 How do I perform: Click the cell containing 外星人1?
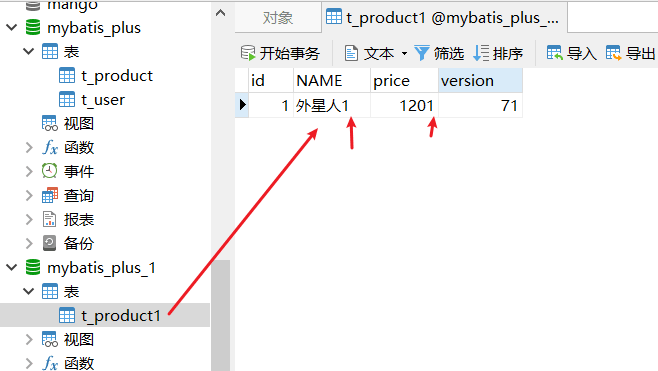[x=332, y=105]
